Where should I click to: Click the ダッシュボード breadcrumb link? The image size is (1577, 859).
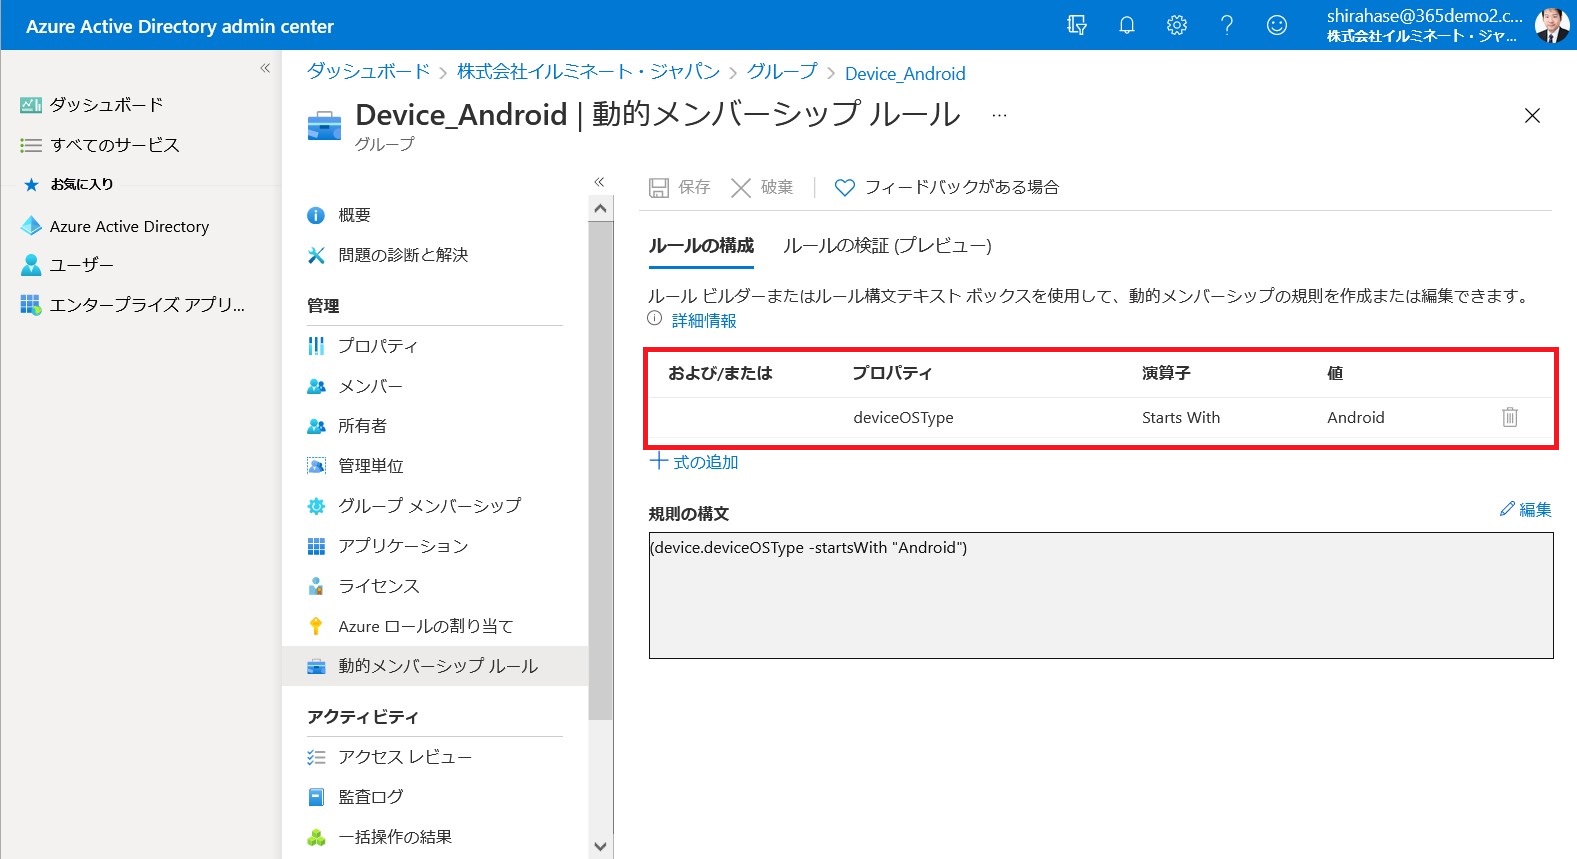pos(368,72)
